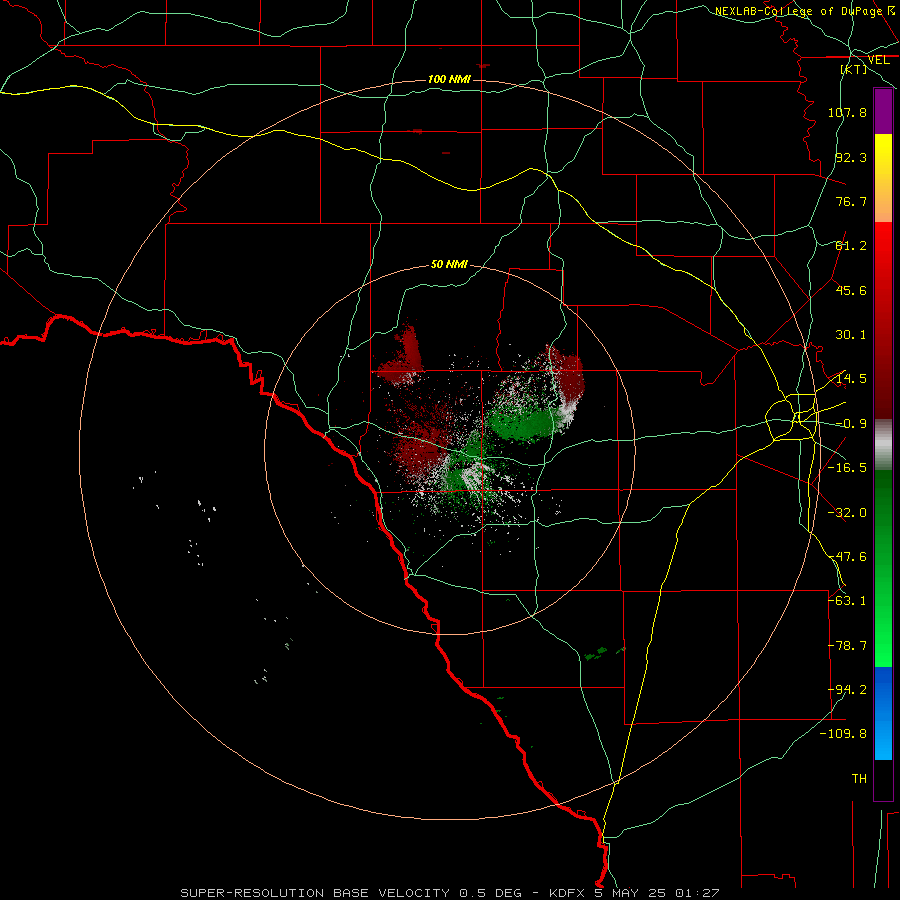Click the TH label at the scale bottom
Image resolution: width=900 pixels, height=900 pixels.
point(859,779)
